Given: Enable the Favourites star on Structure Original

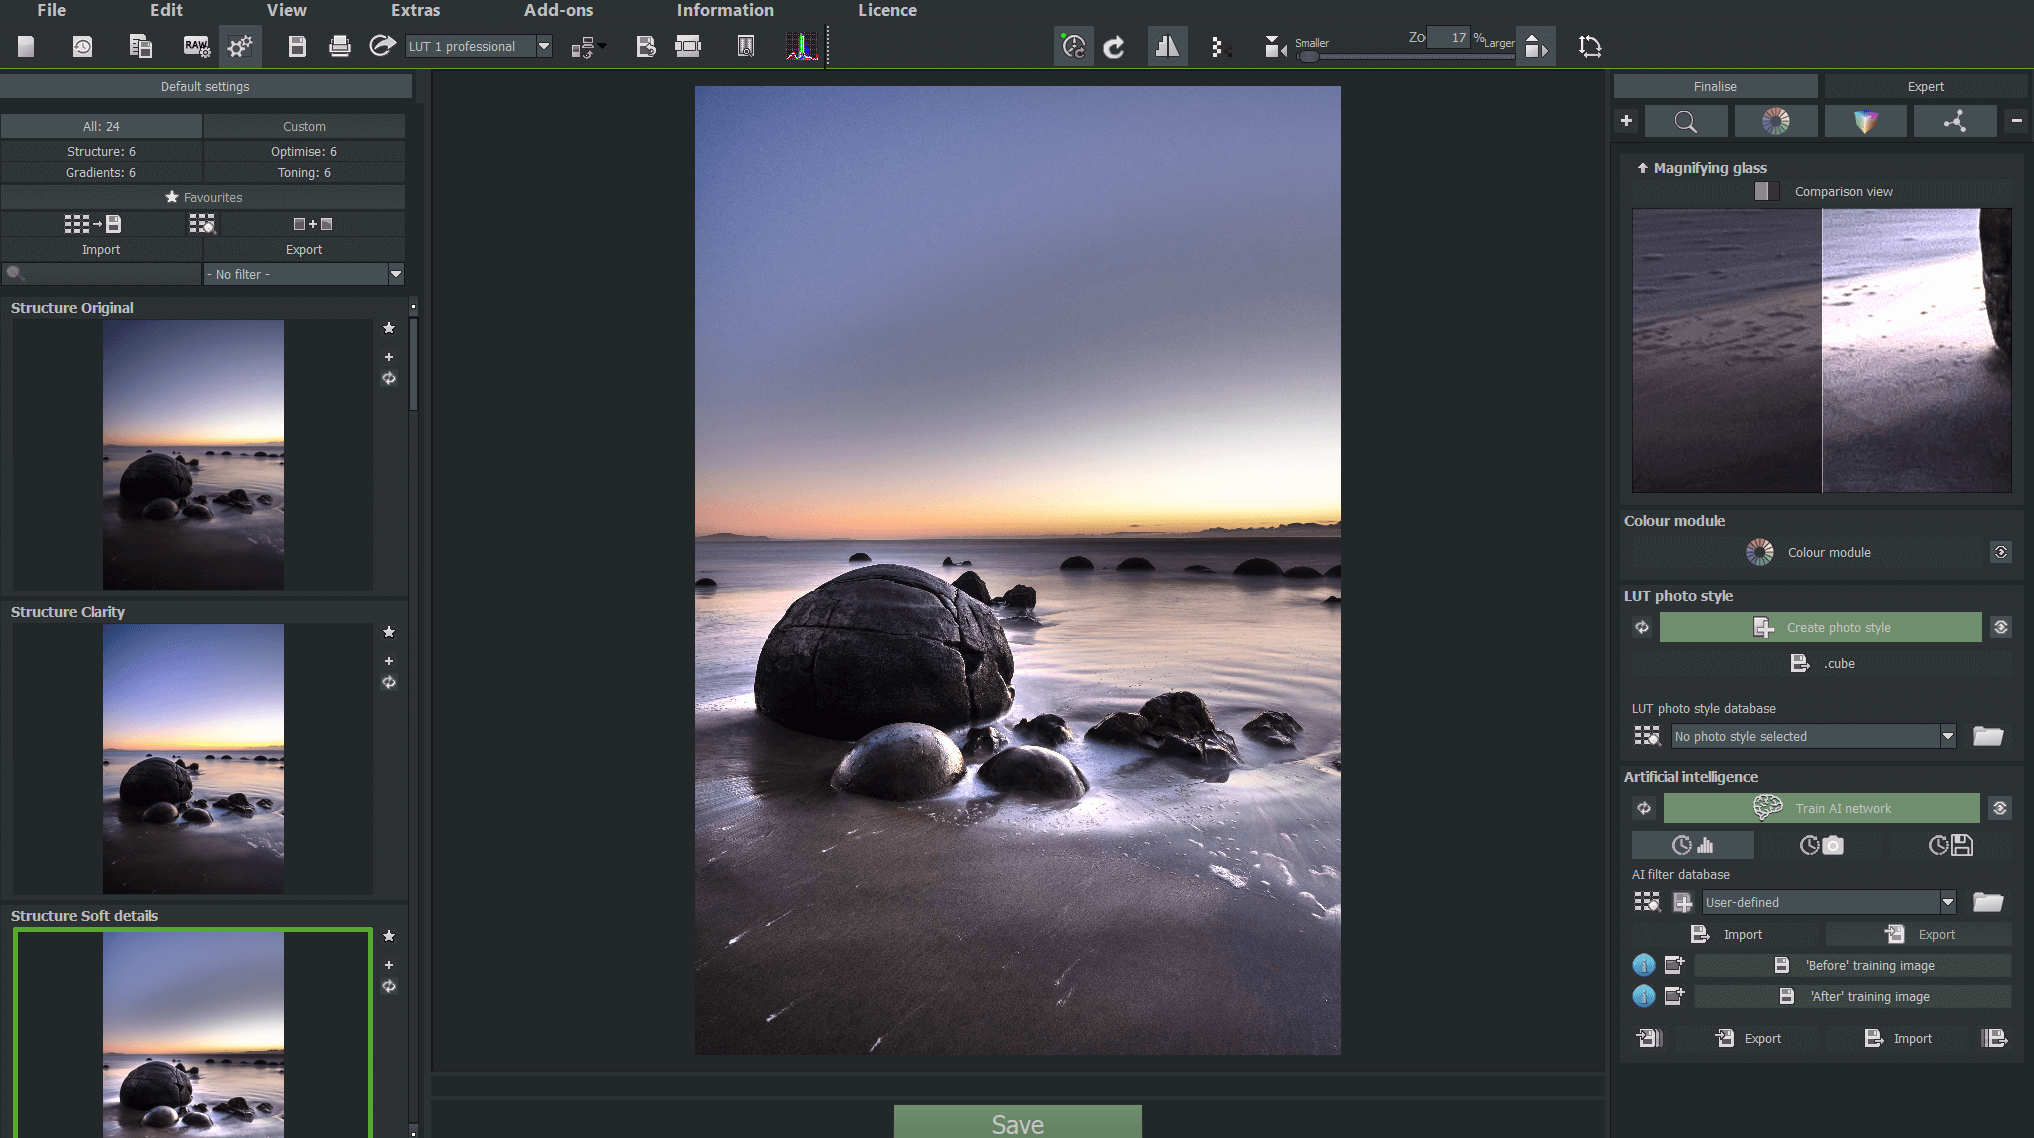Looking at the screenshot, I should point(390,327).
